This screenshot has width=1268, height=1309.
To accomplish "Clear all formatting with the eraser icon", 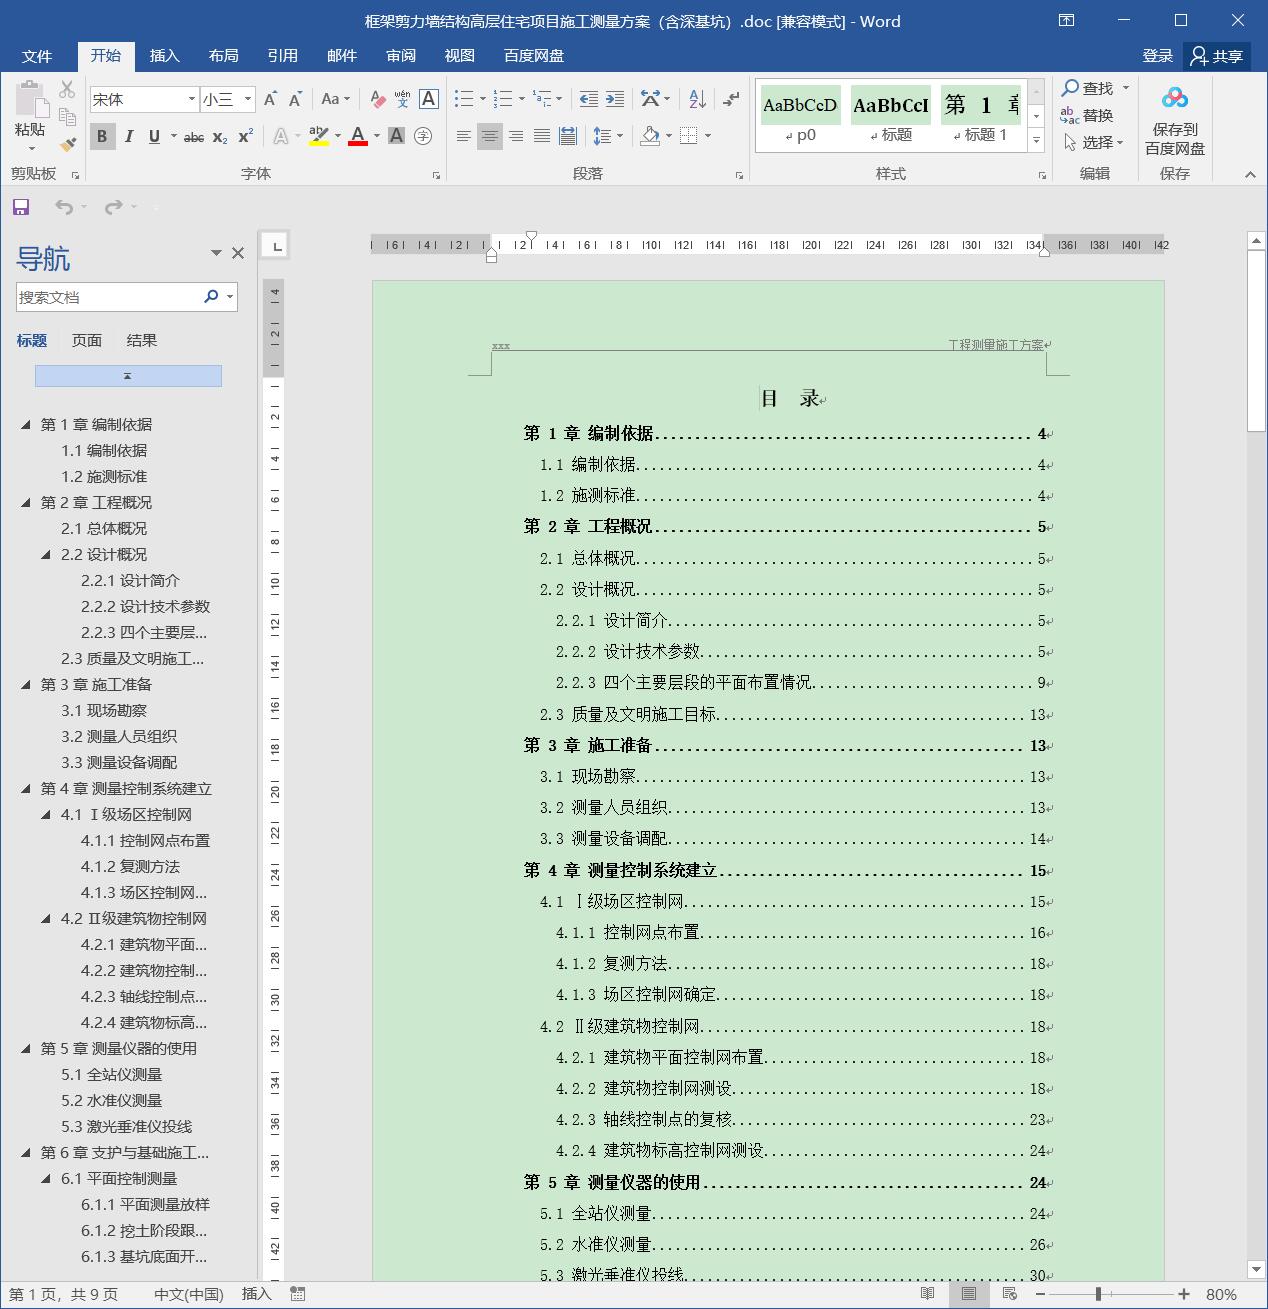I will pyautogui.click(x=377, y=99).
